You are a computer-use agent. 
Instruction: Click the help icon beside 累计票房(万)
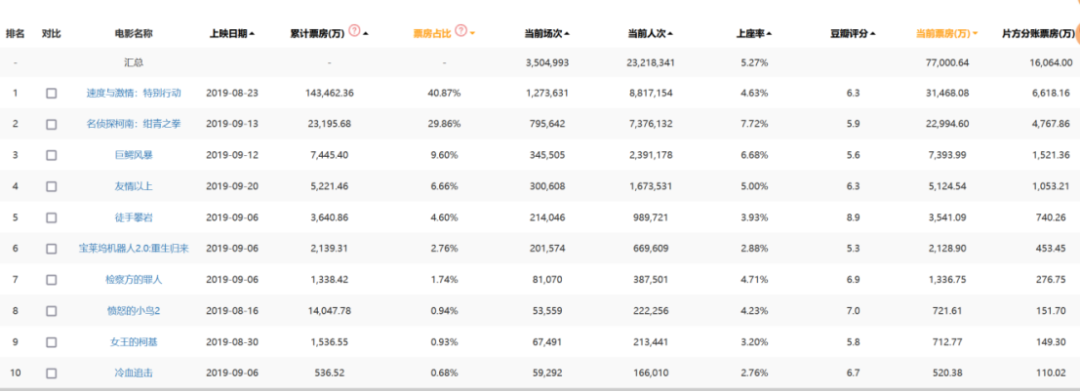point(354,30)
